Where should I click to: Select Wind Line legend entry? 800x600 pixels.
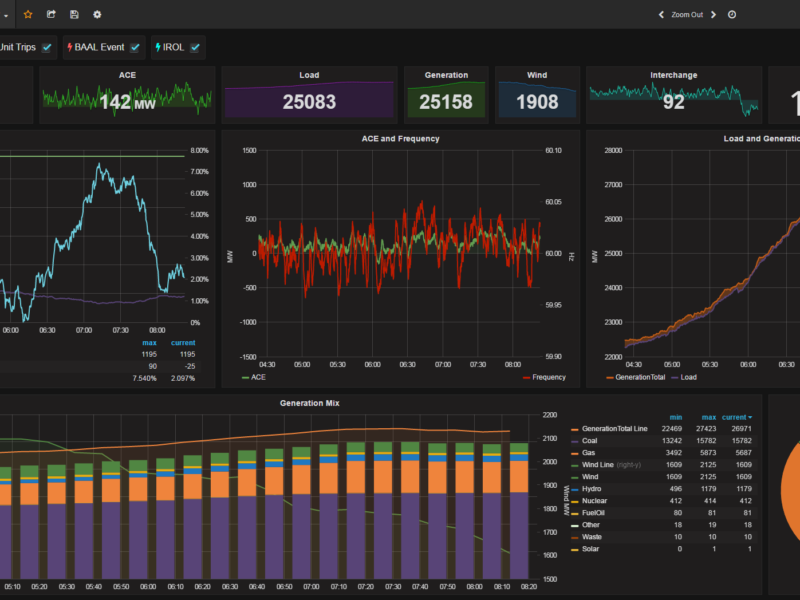coord(597,465)
